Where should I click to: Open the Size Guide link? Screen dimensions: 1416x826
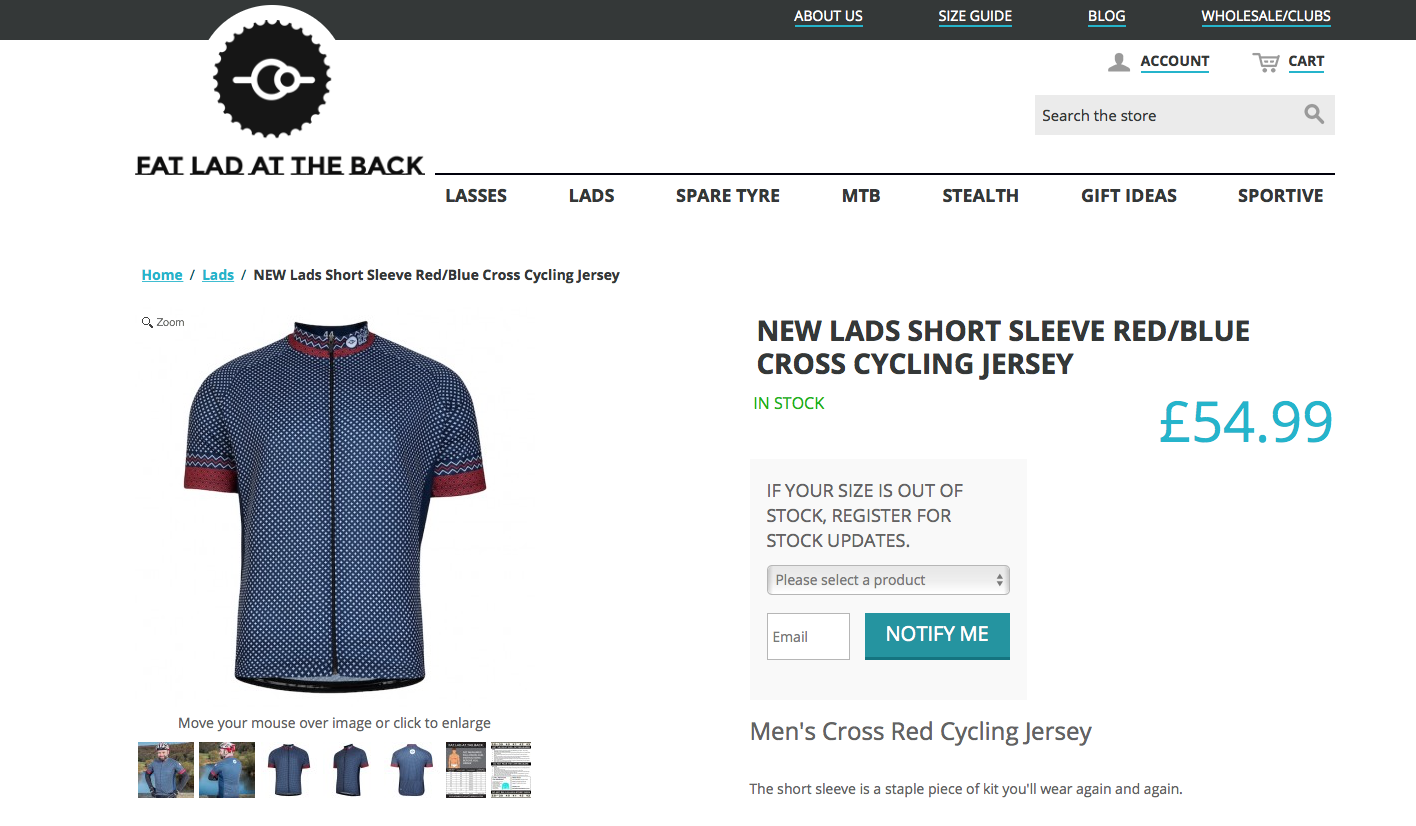coord(975,16)
